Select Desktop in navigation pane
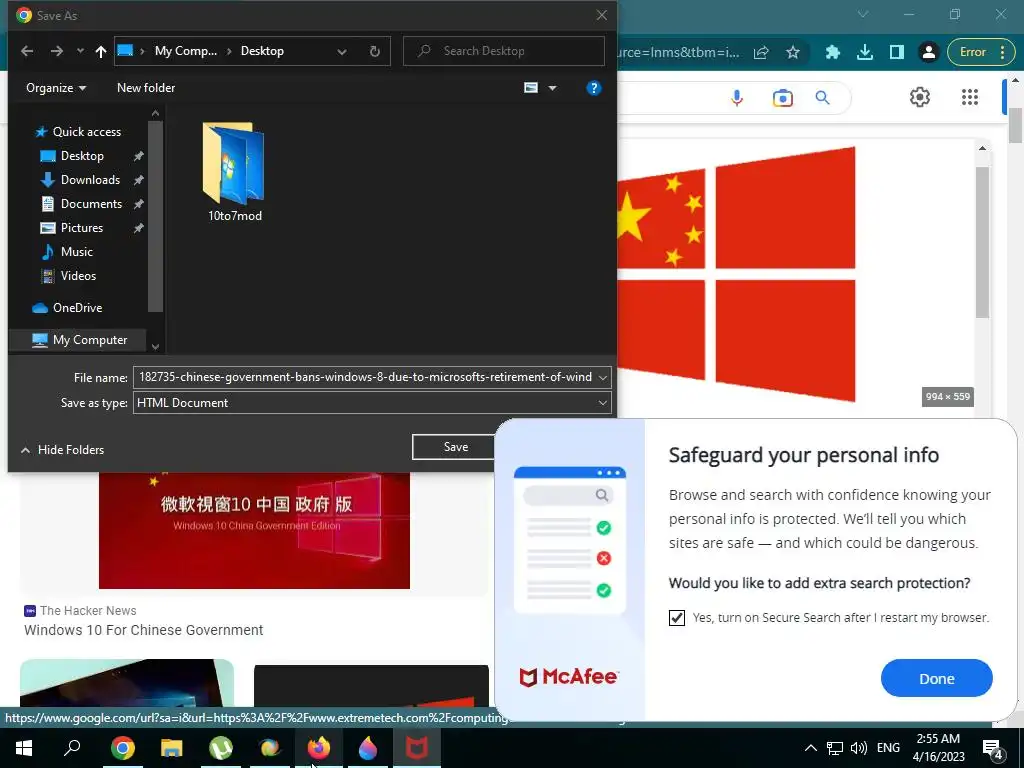 tap(82, 156)
